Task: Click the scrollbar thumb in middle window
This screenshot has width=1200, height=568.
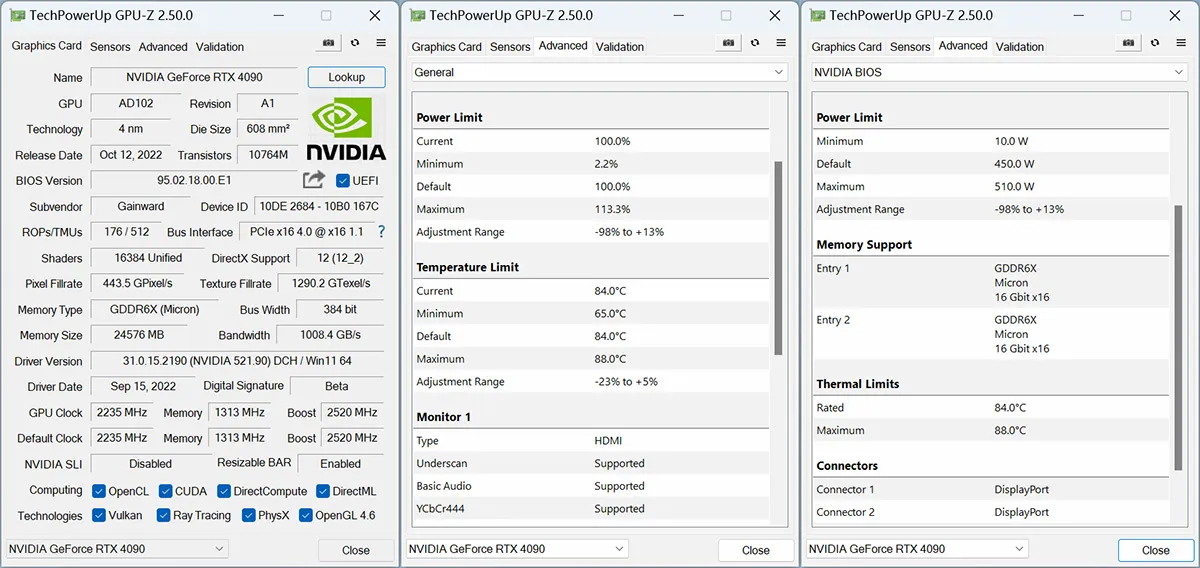Action: pyautogui.click(x=778, y=257)
